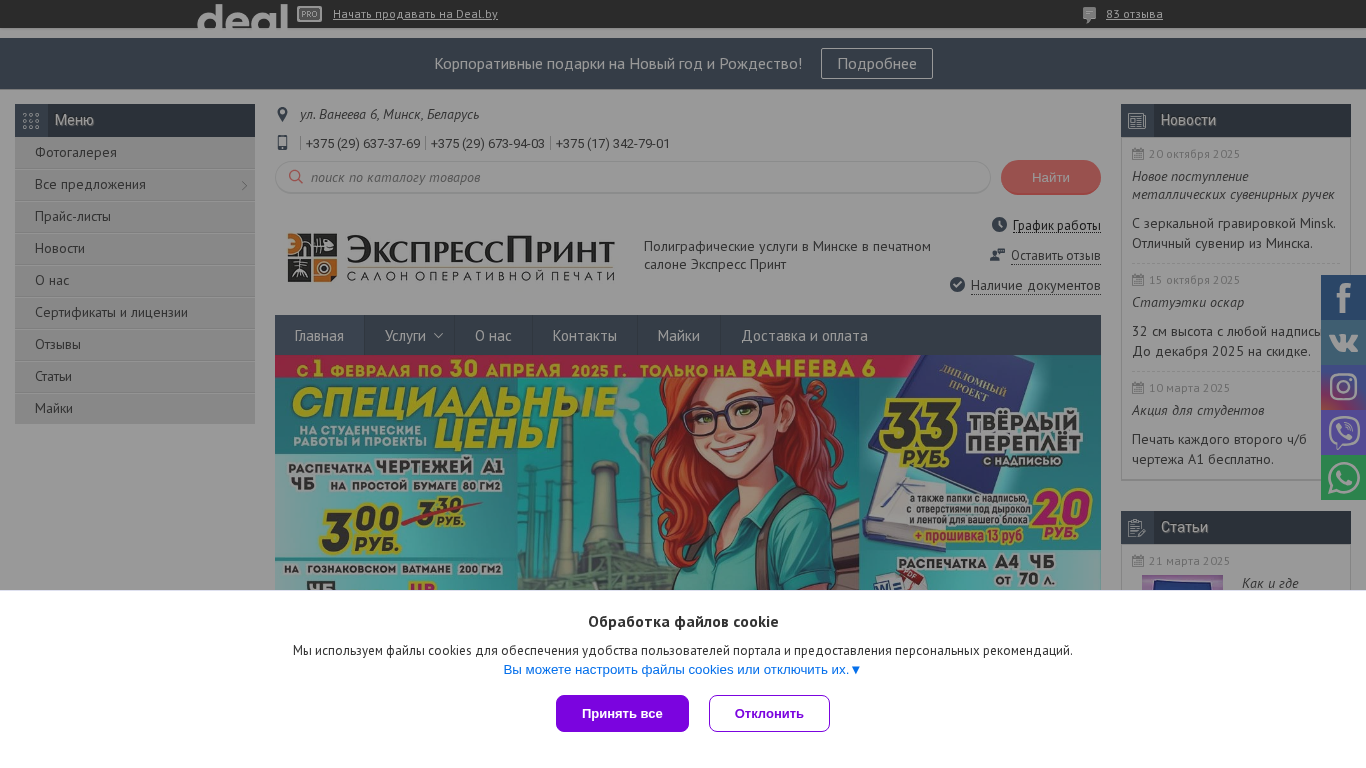Click the catalog search input field

coord(633,177)
